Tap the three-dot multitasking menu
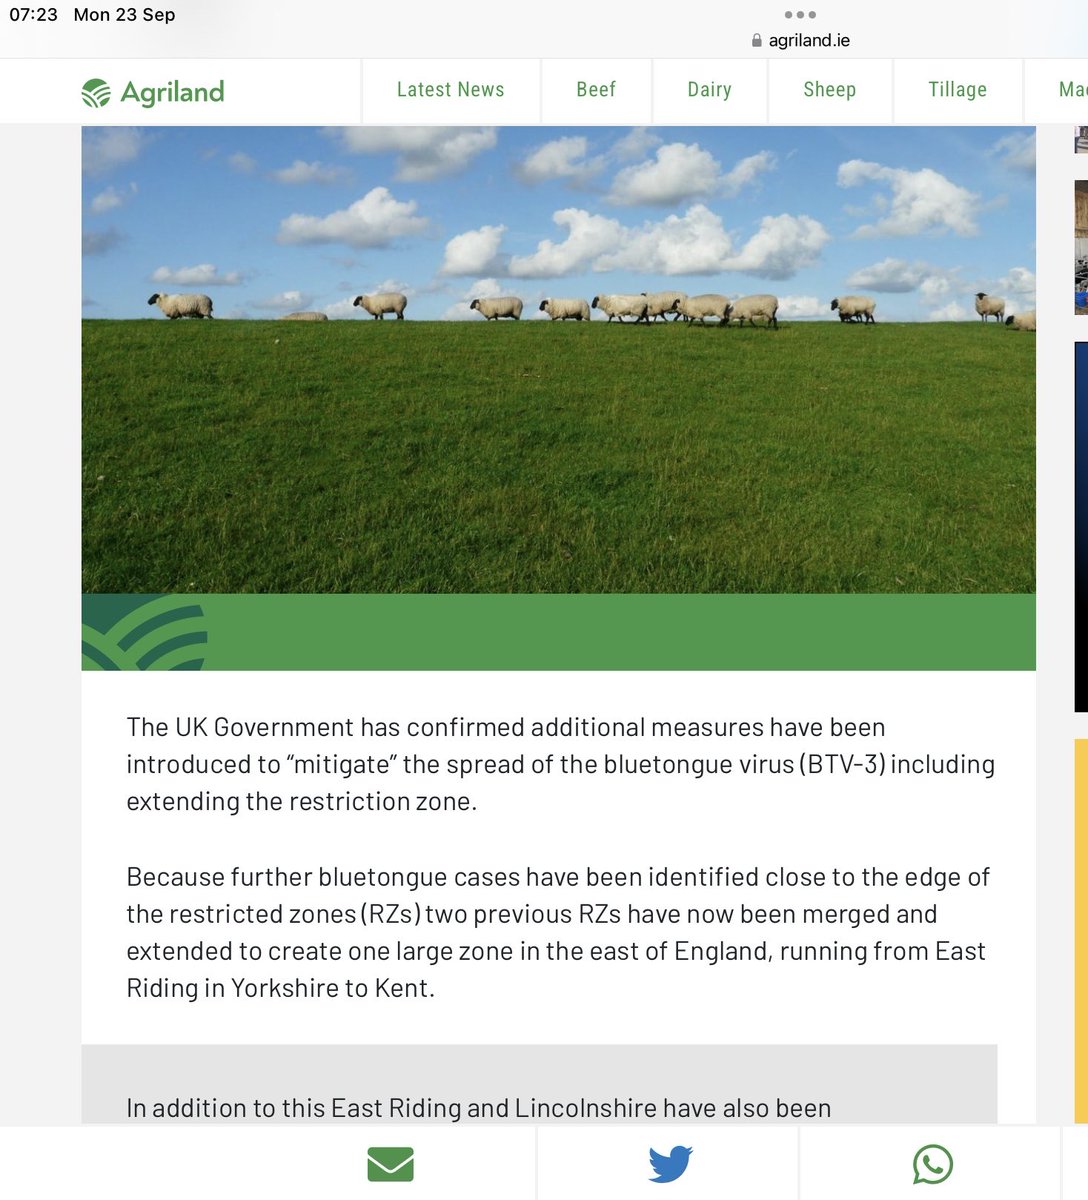This screenshot has height=1200, width=1088. tap(800, 15)
